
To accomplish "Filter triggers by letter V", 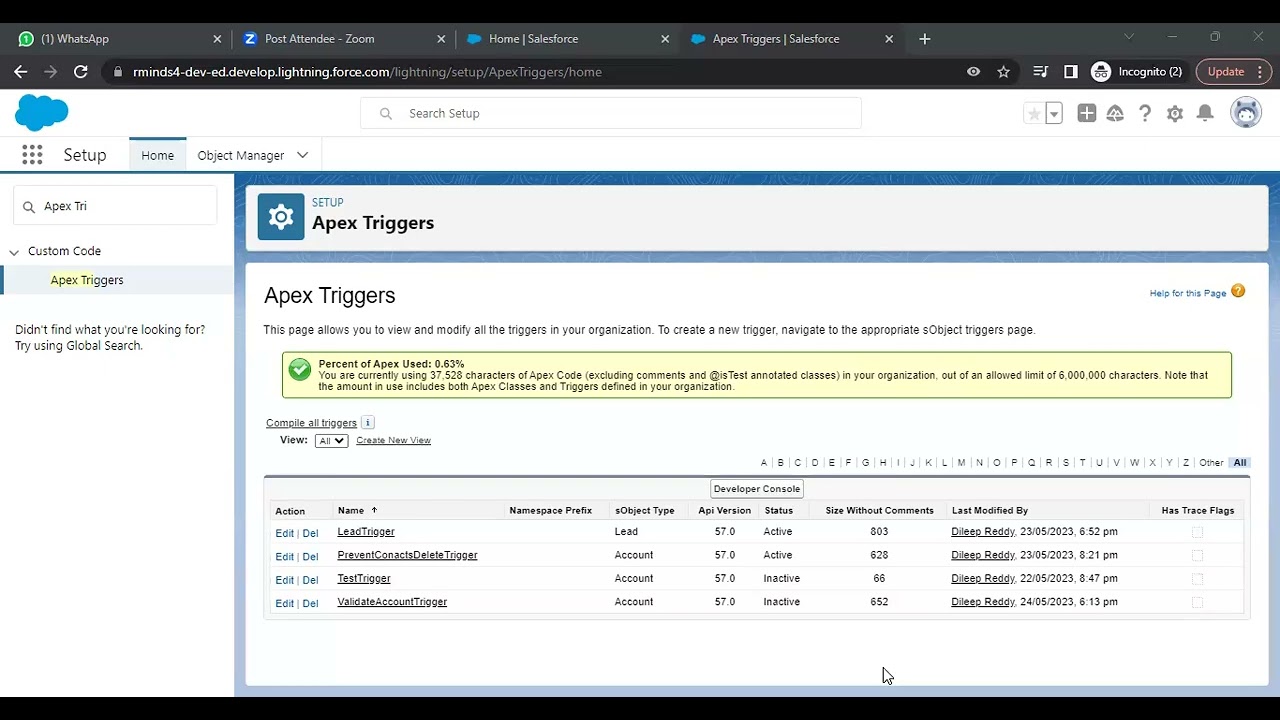I will click(1116, 463).
